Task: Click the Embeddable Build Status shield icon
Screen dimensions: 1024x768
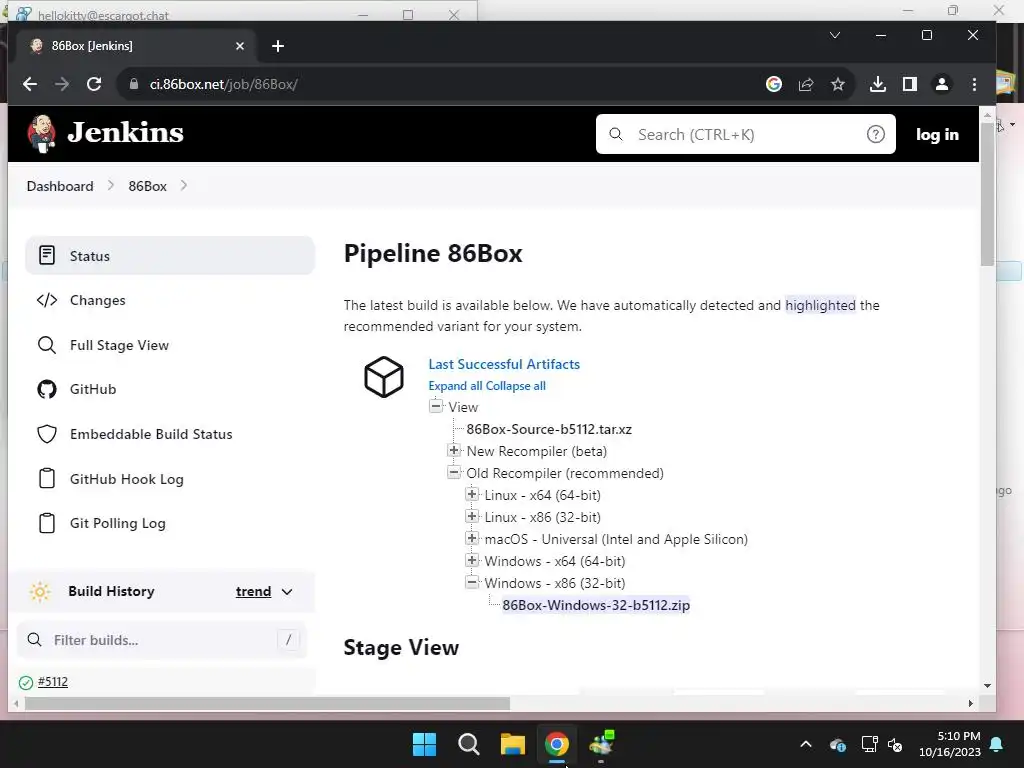Action: [47, 434]
